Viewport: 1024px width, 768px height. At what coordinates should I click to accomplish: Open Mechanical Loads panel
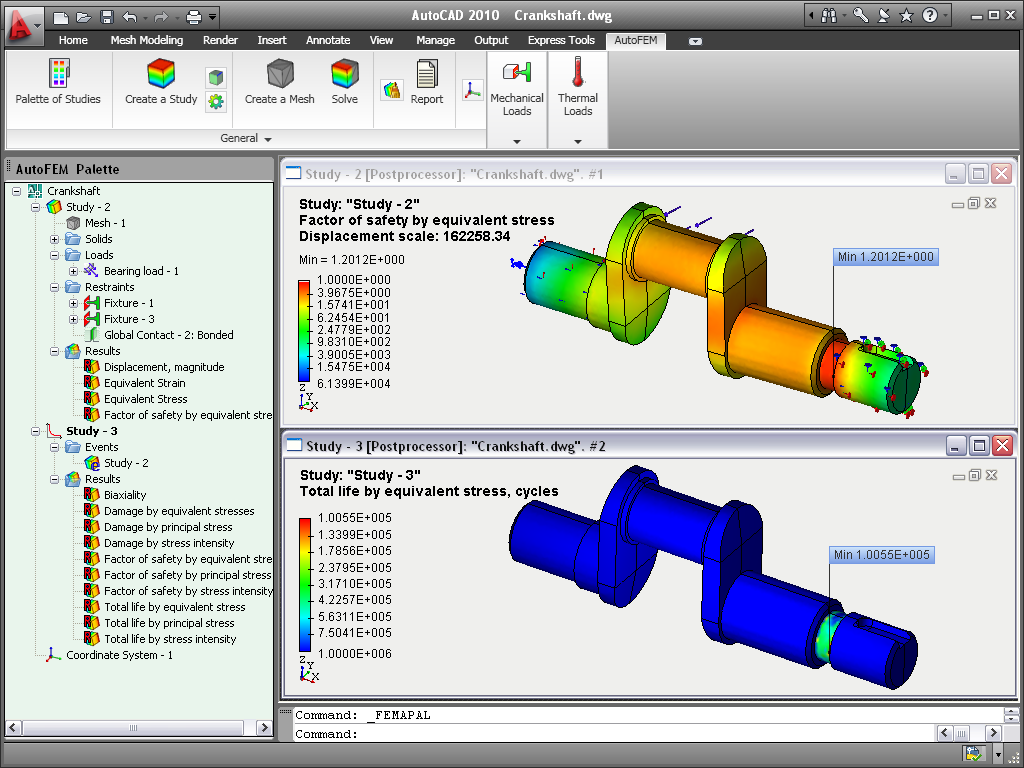tap(517, 88)
